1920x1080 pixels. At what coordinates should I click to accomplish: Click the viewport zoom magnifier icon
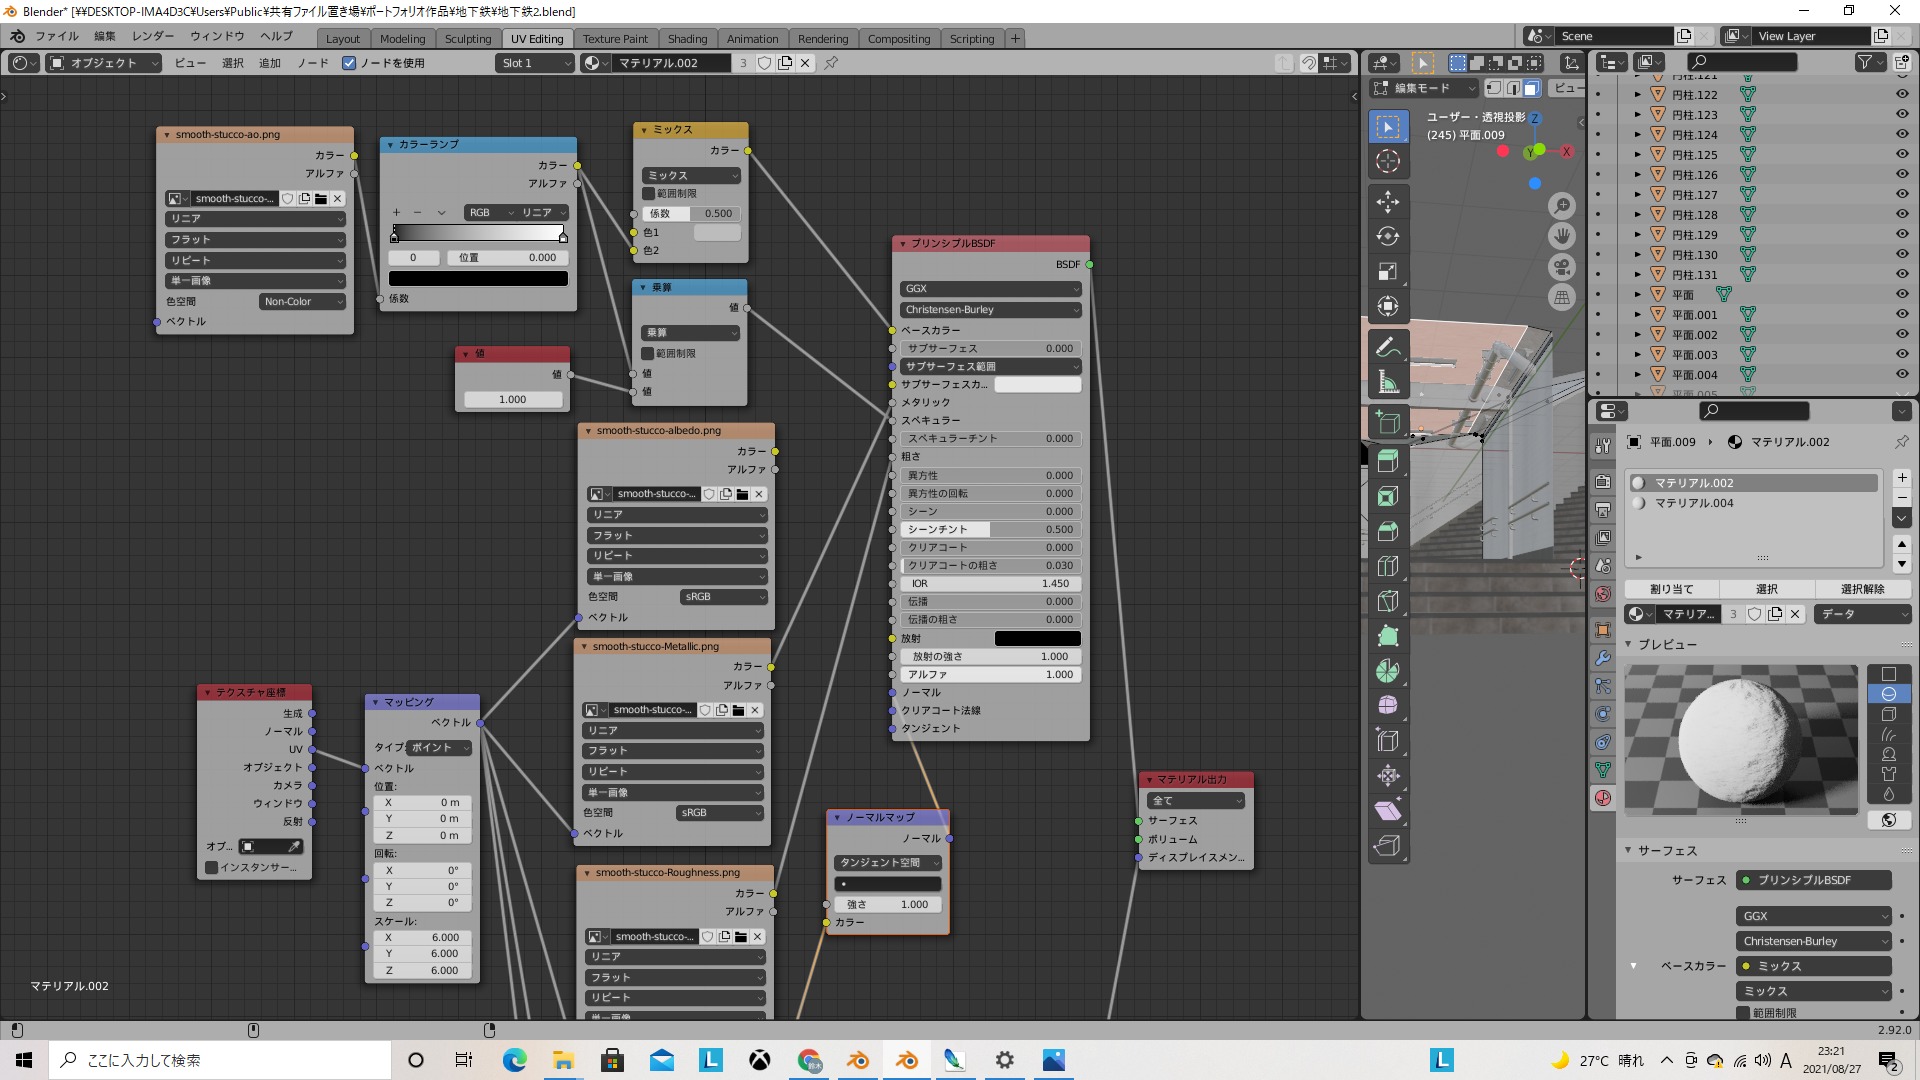(x=1562, y=206)
